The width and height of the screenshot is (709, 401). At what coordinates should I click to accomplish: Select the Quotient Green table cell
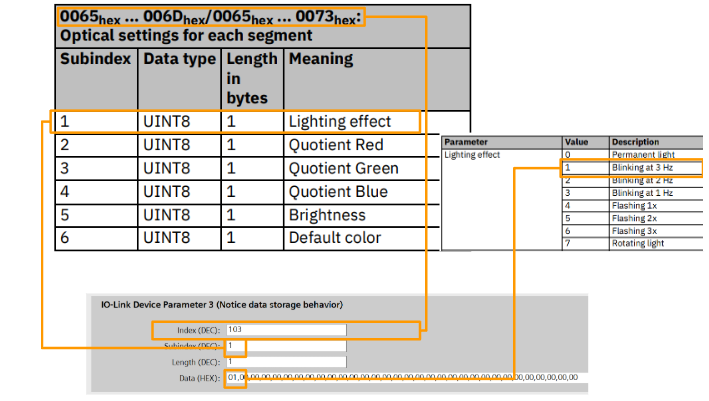coord(343,168)
